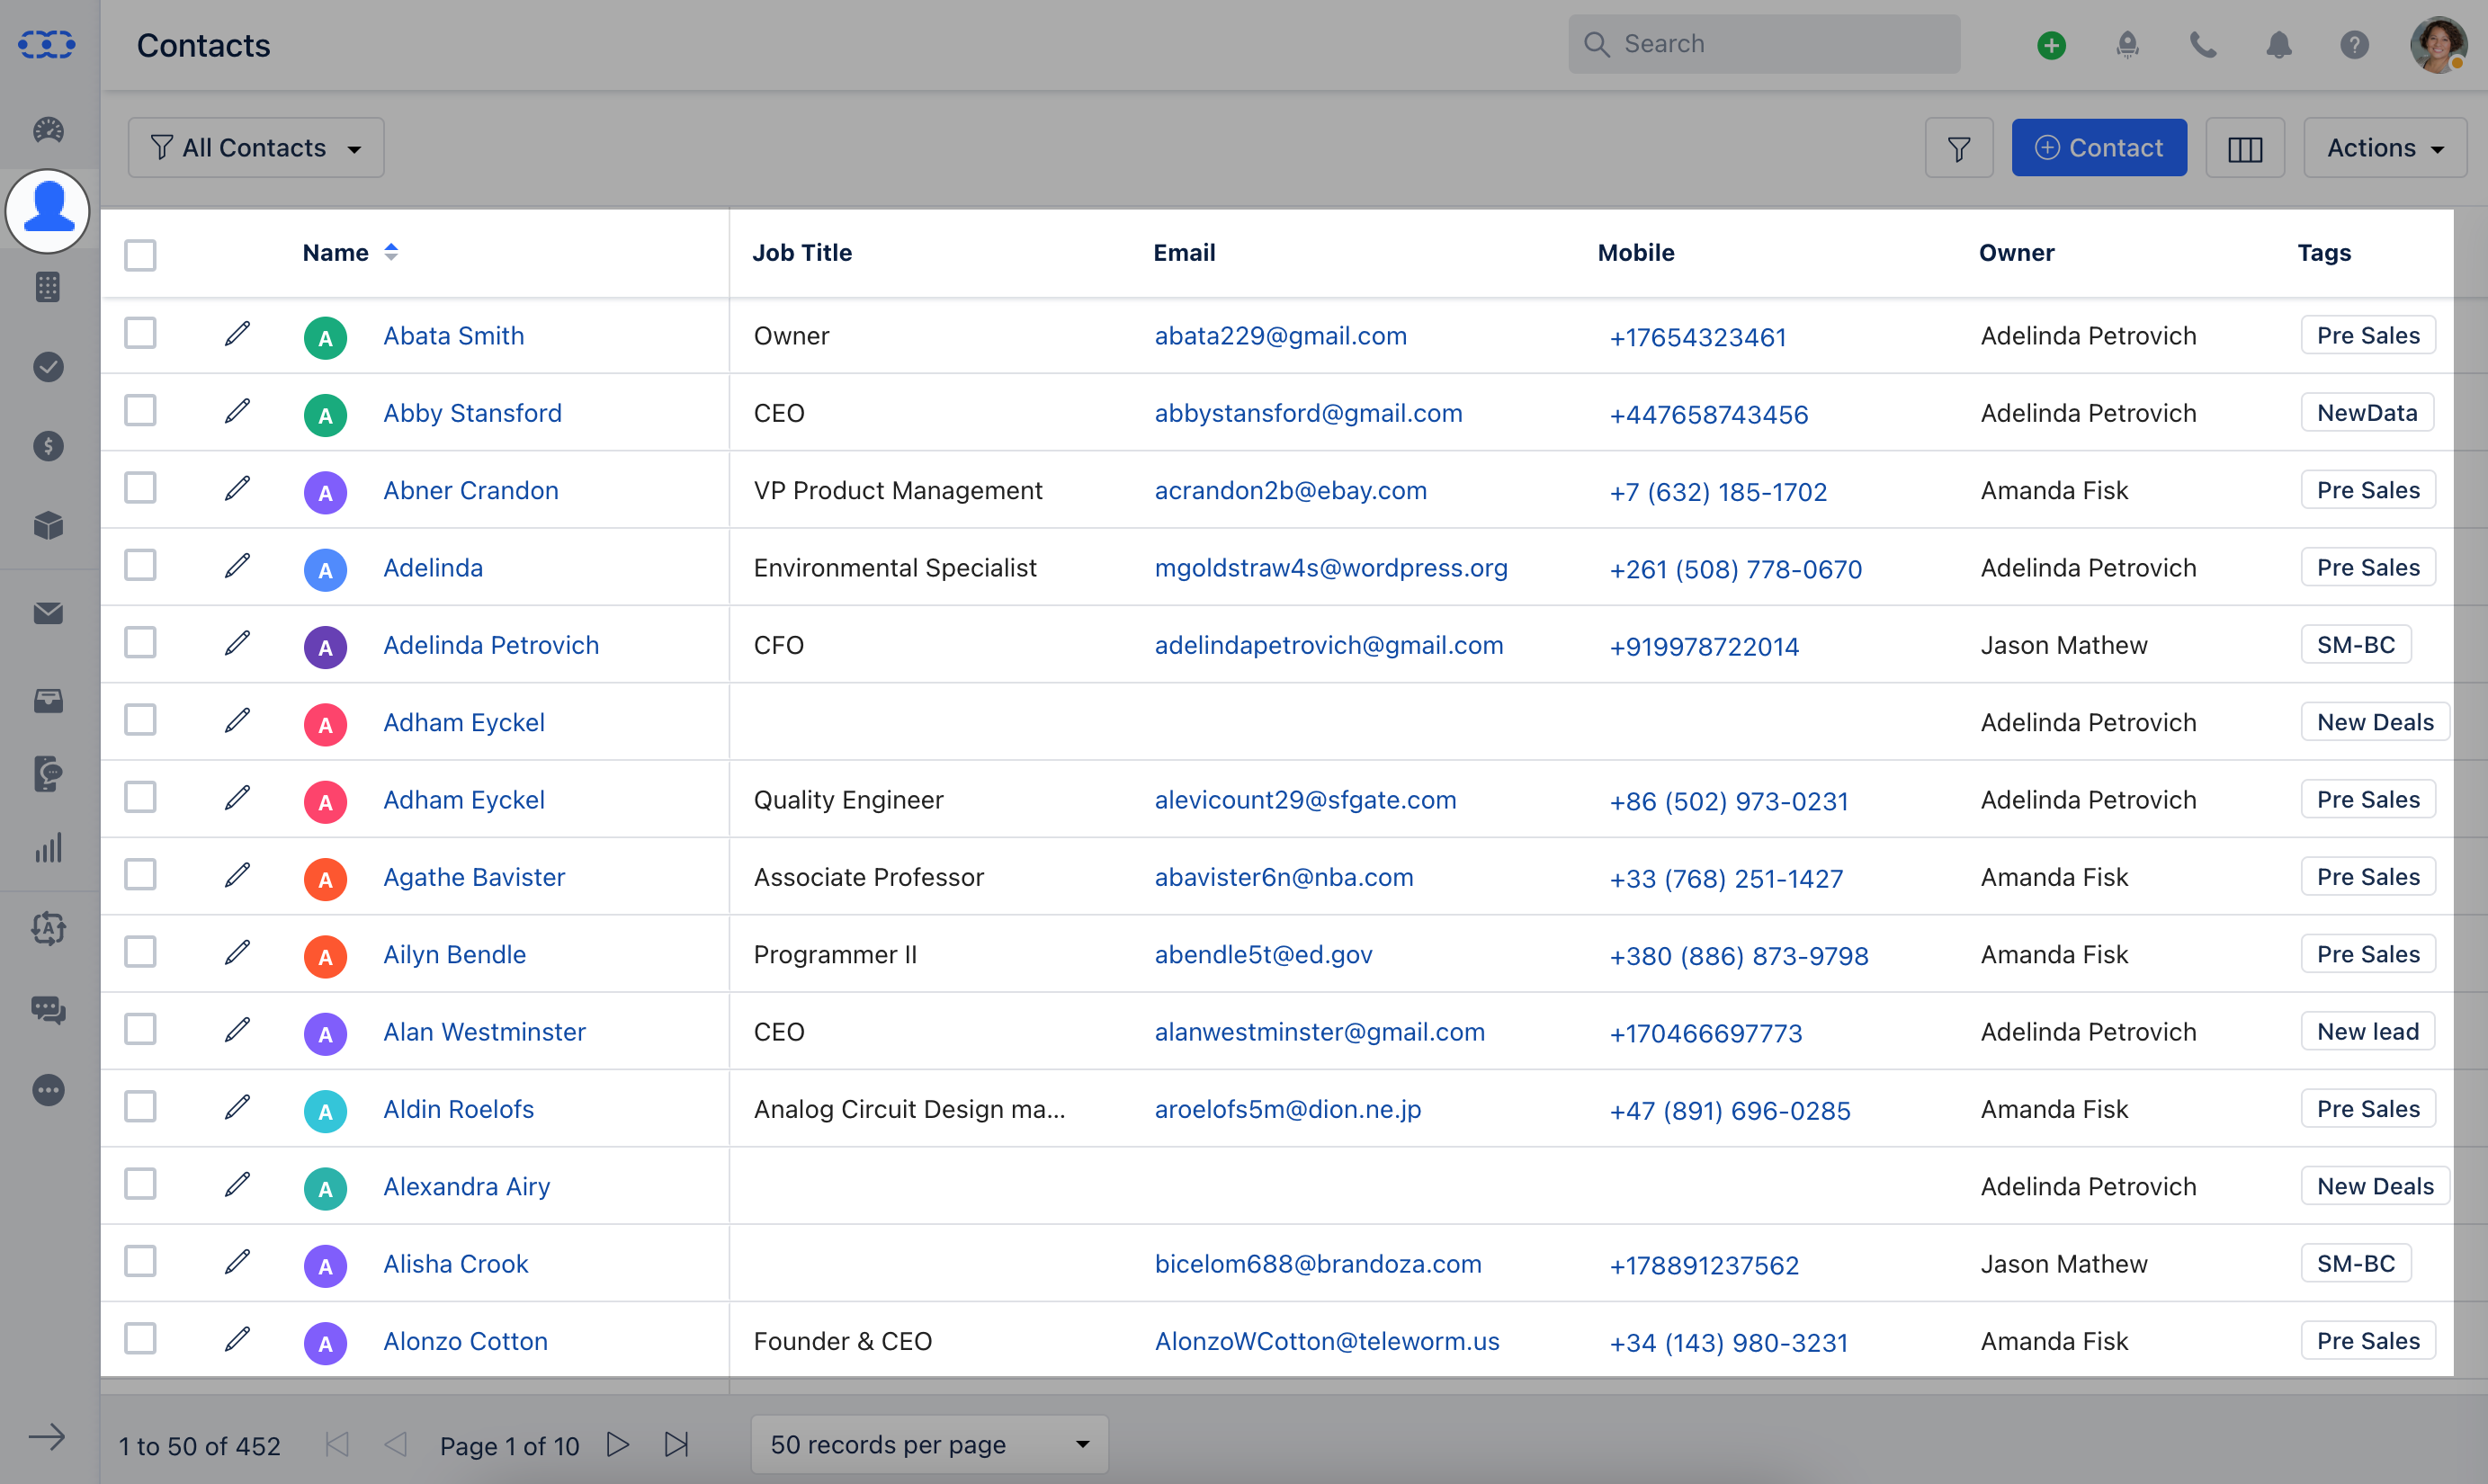
Task: Open the Deals section in the sidebar
Action: 48,447
